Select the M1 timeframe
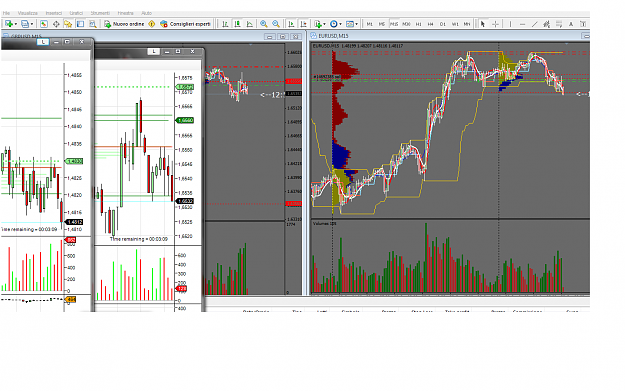The image size is (625, 391). coord(369,24)
